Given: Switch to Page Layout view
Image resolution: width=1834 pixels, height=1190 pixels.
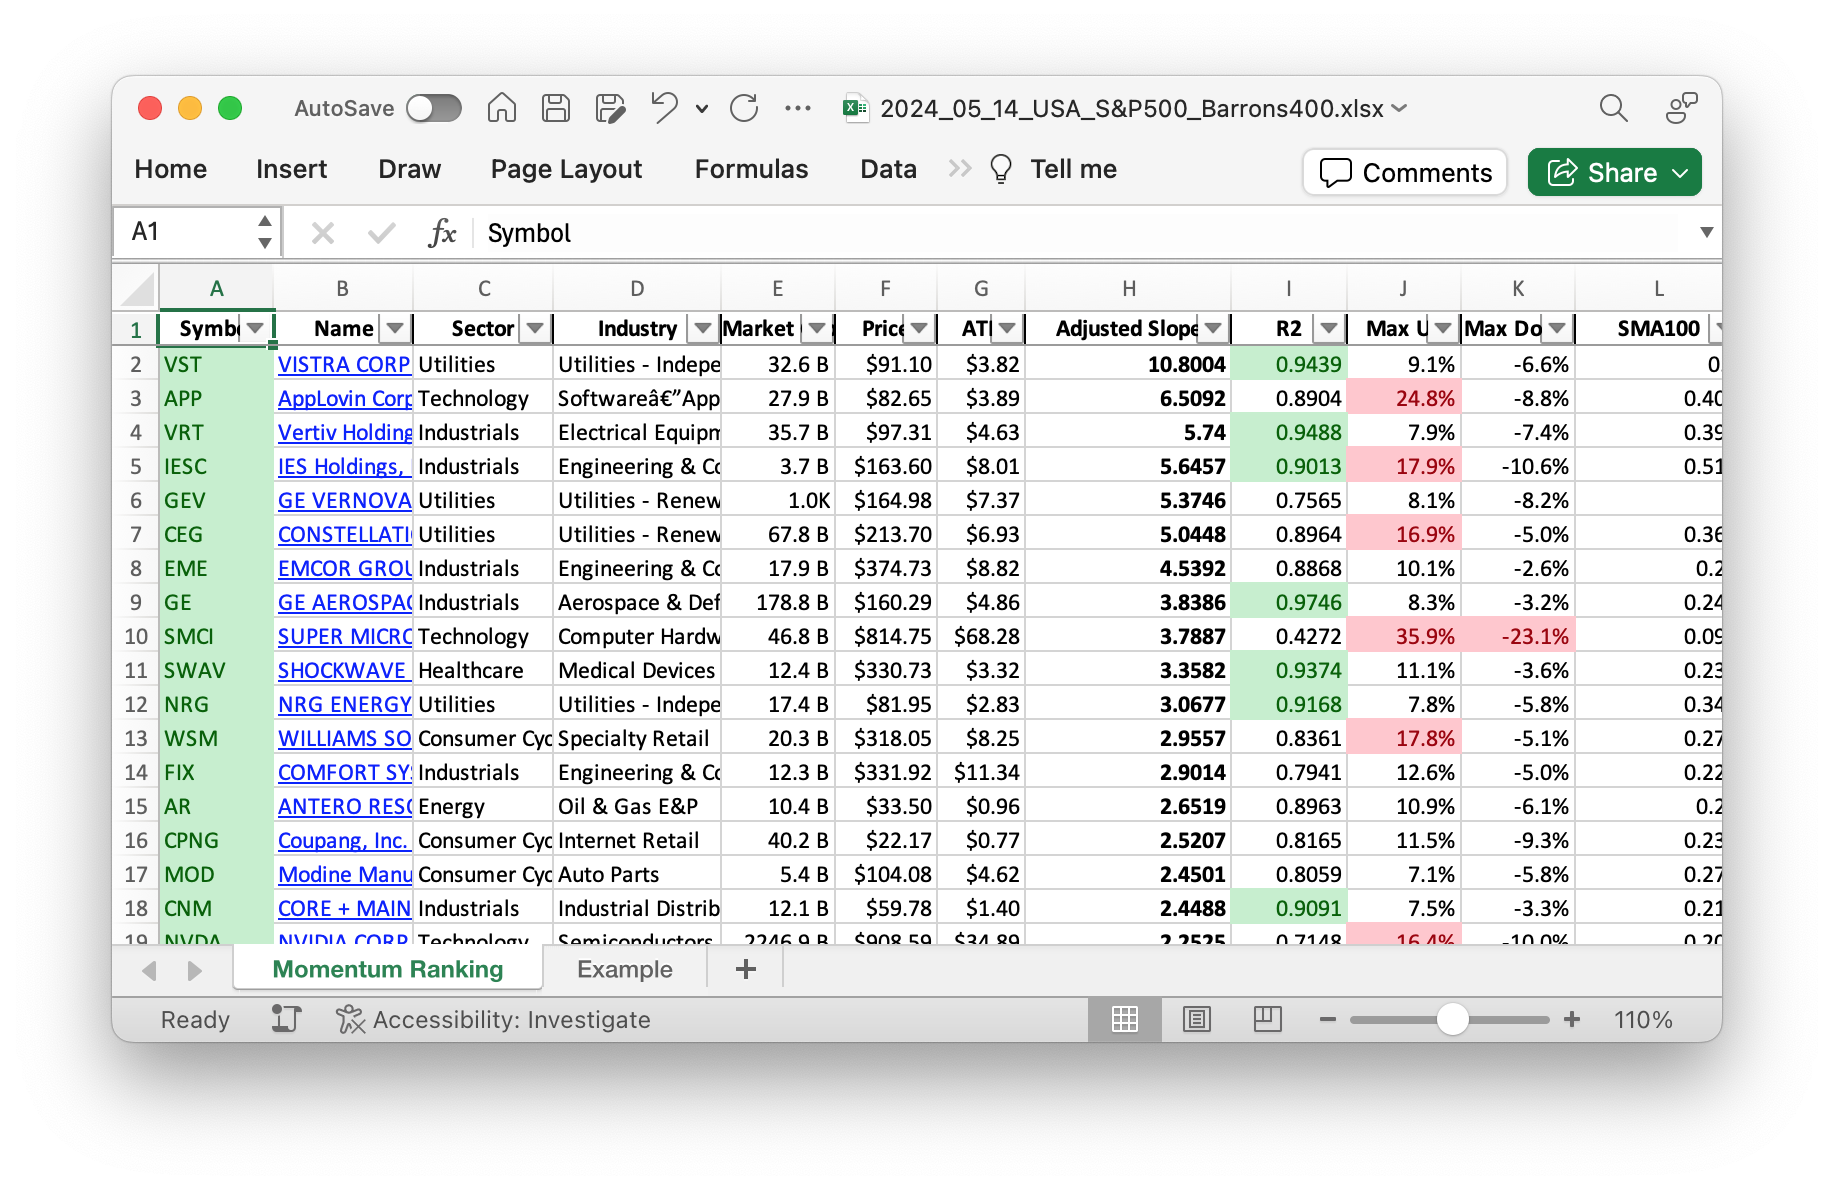Looking at the screenshot, I should (1196, 1019).
